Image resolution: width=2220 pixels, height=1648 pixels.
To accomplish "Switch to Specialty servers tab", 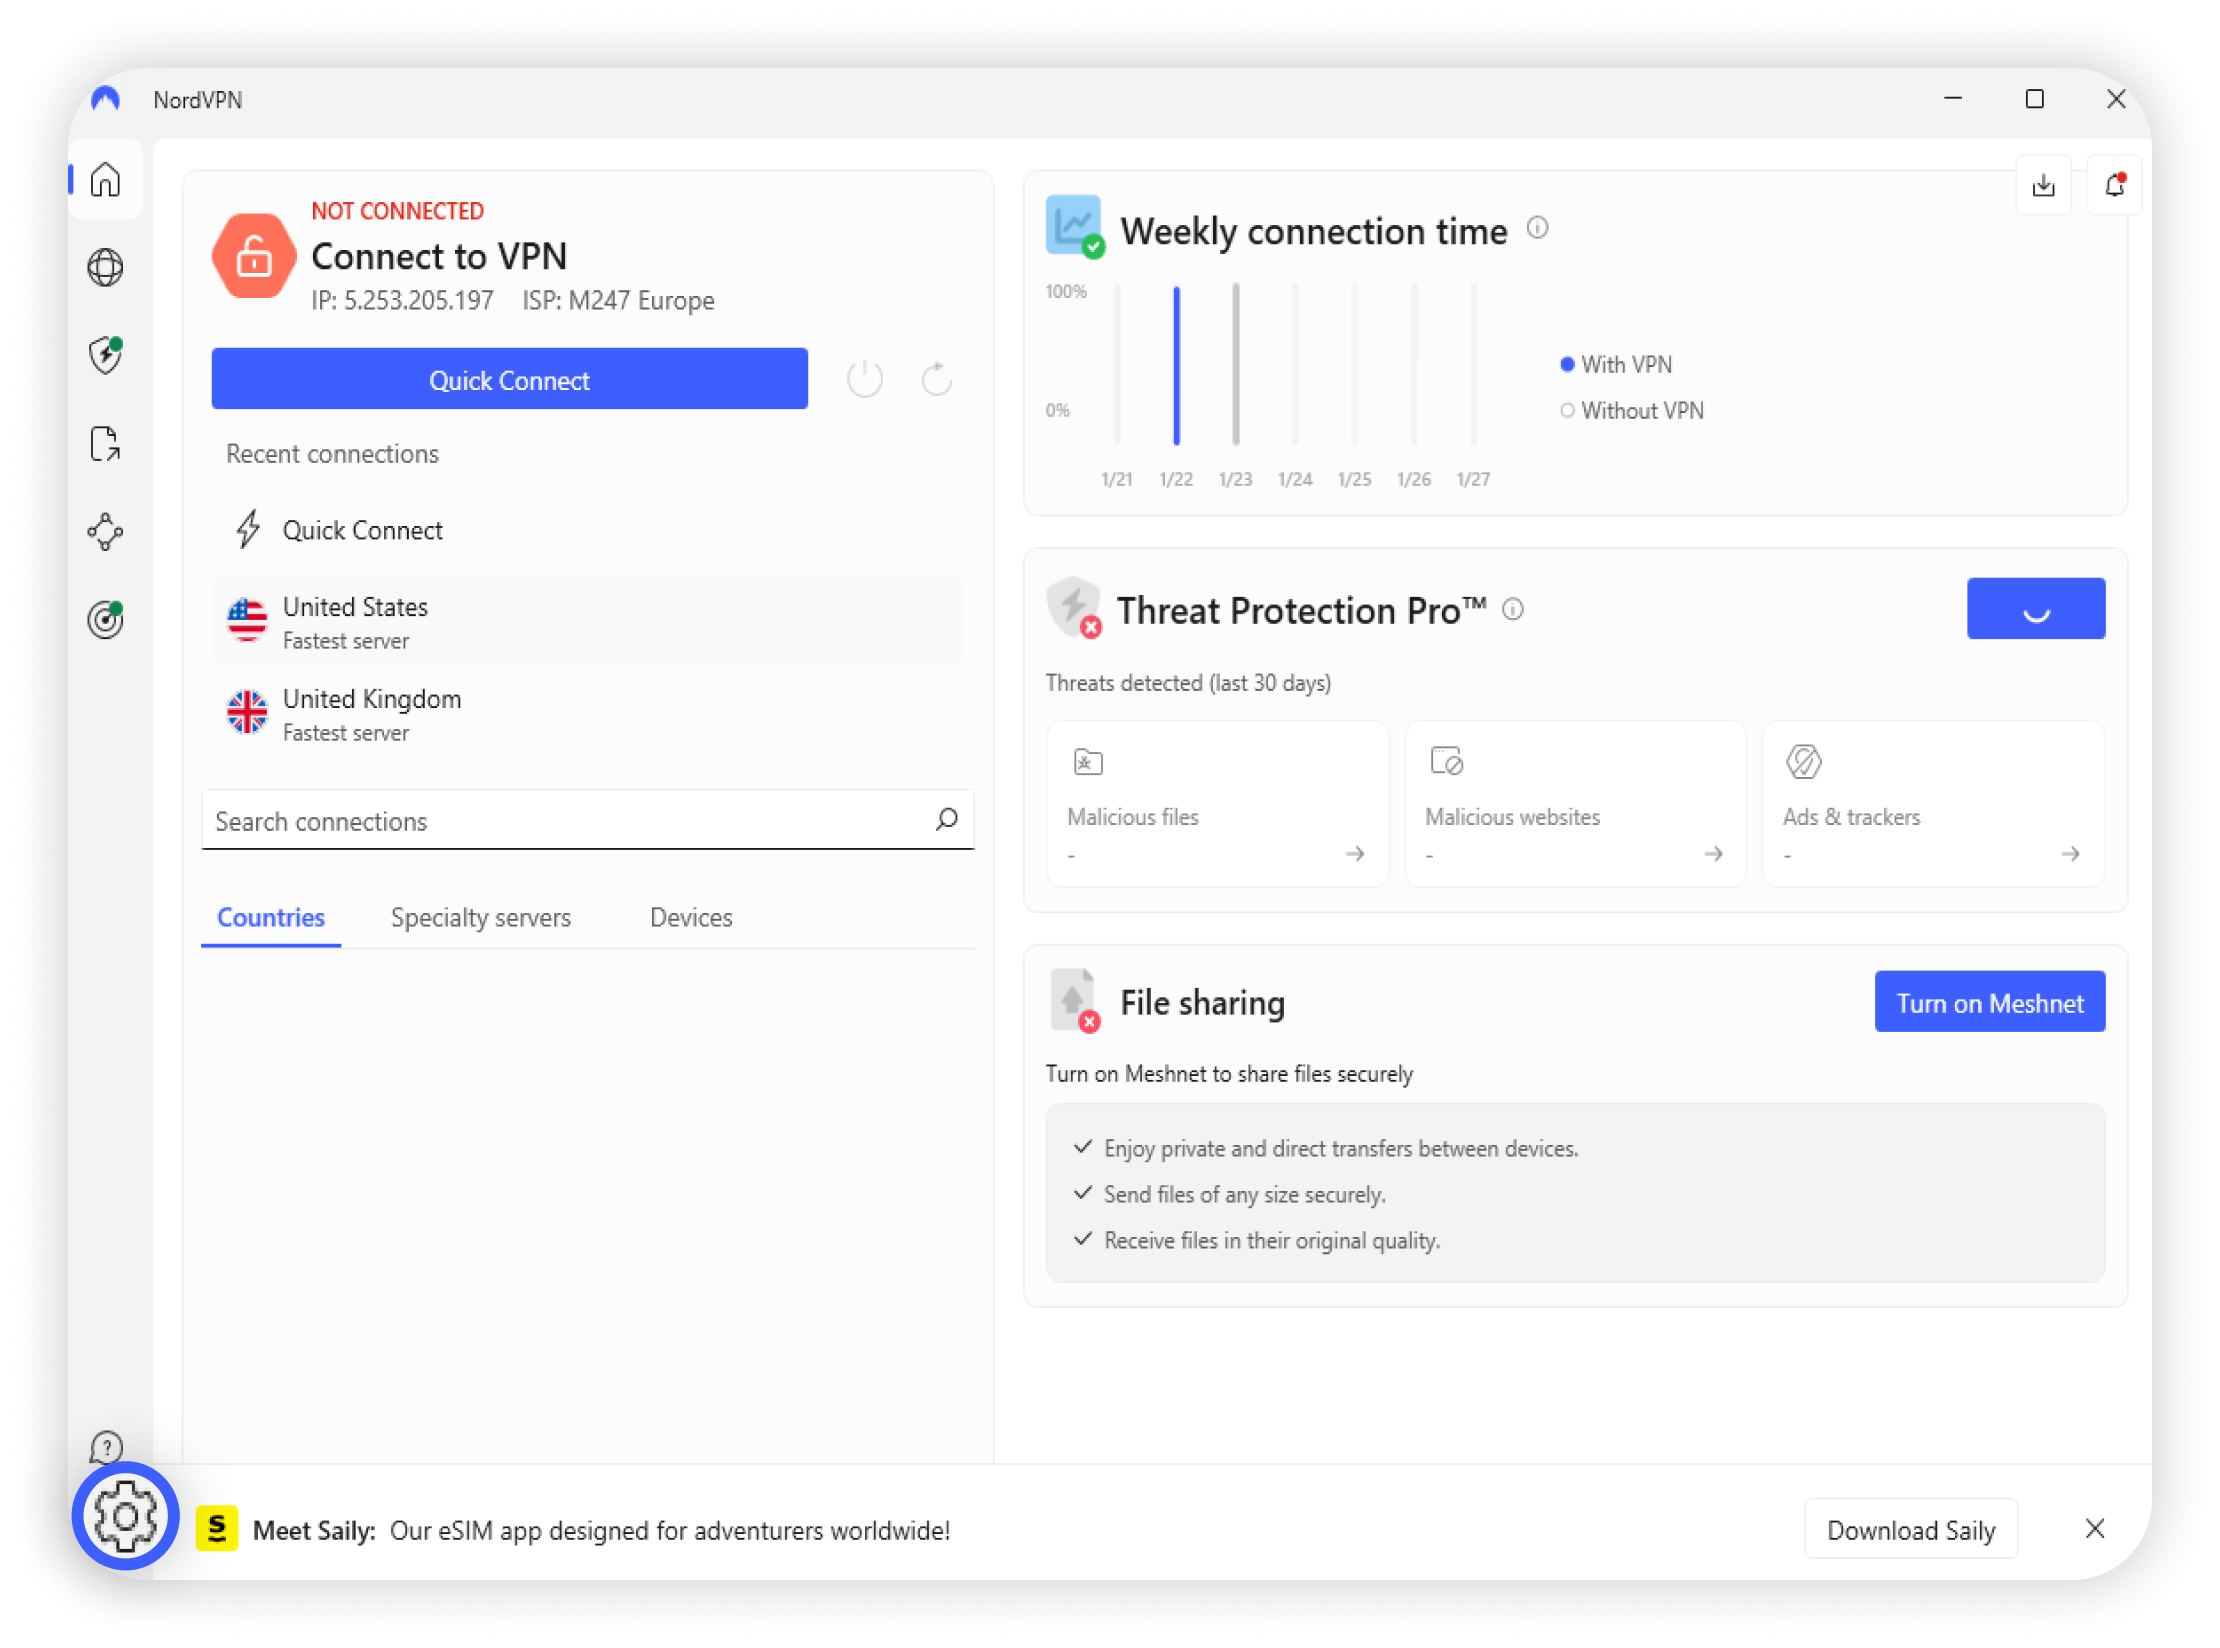I will (x=480, y=917).
